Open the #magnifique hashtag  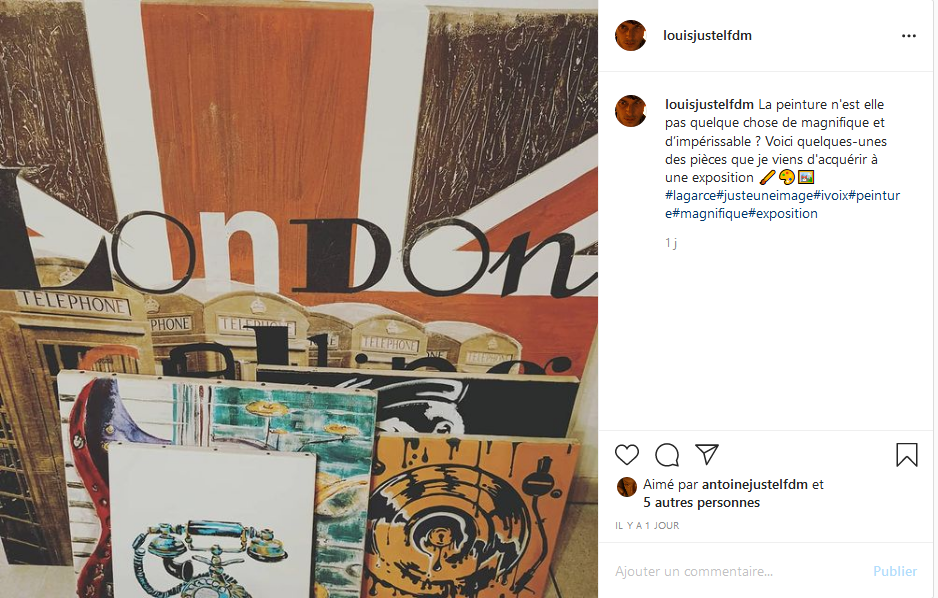pos(710,213)
